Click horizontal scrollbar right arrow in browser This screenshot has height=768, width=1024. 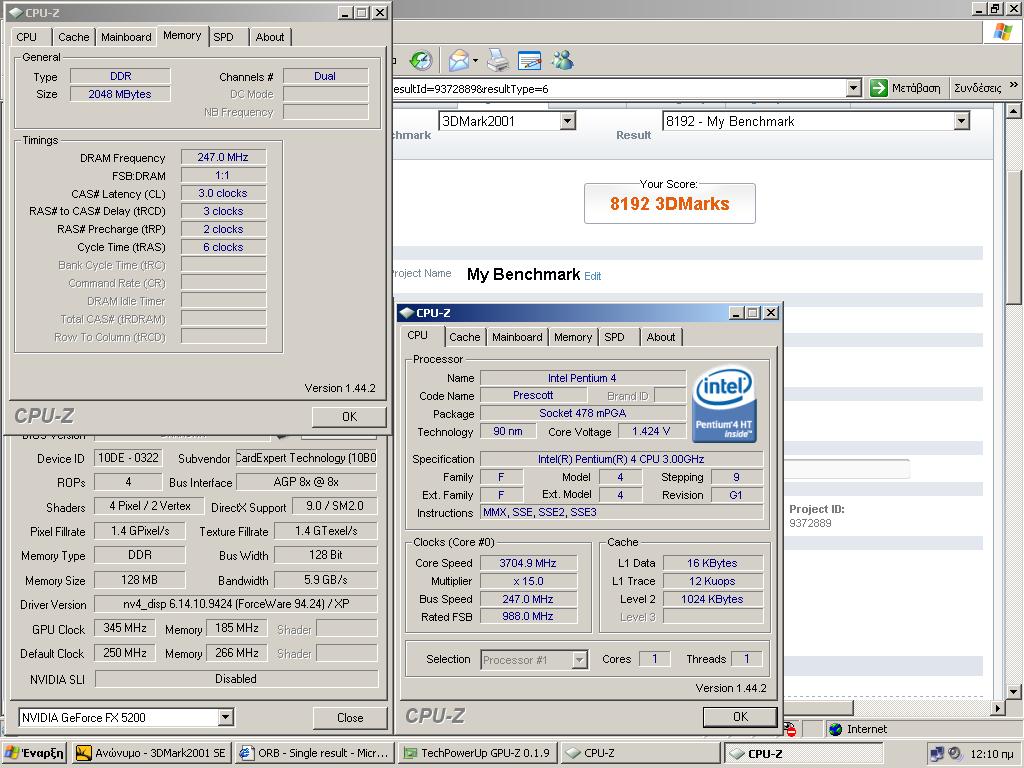click(997, 707)
